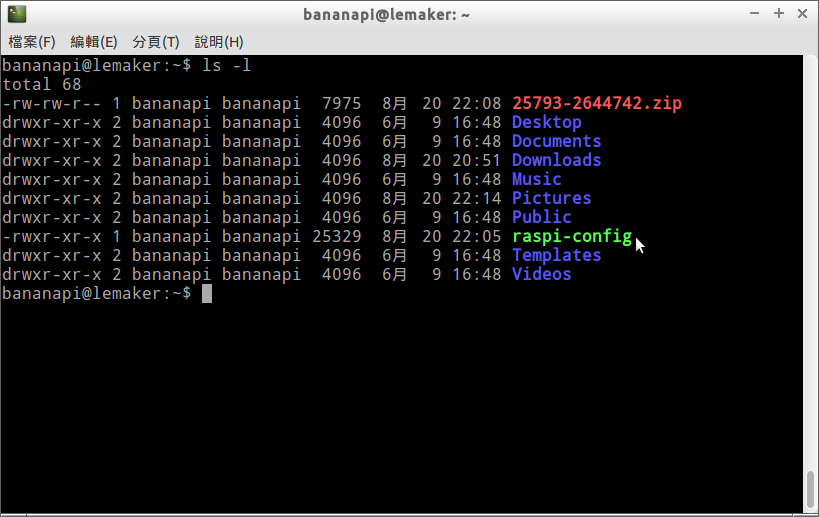Click the red 25793-2644742.zip filename

597,103
